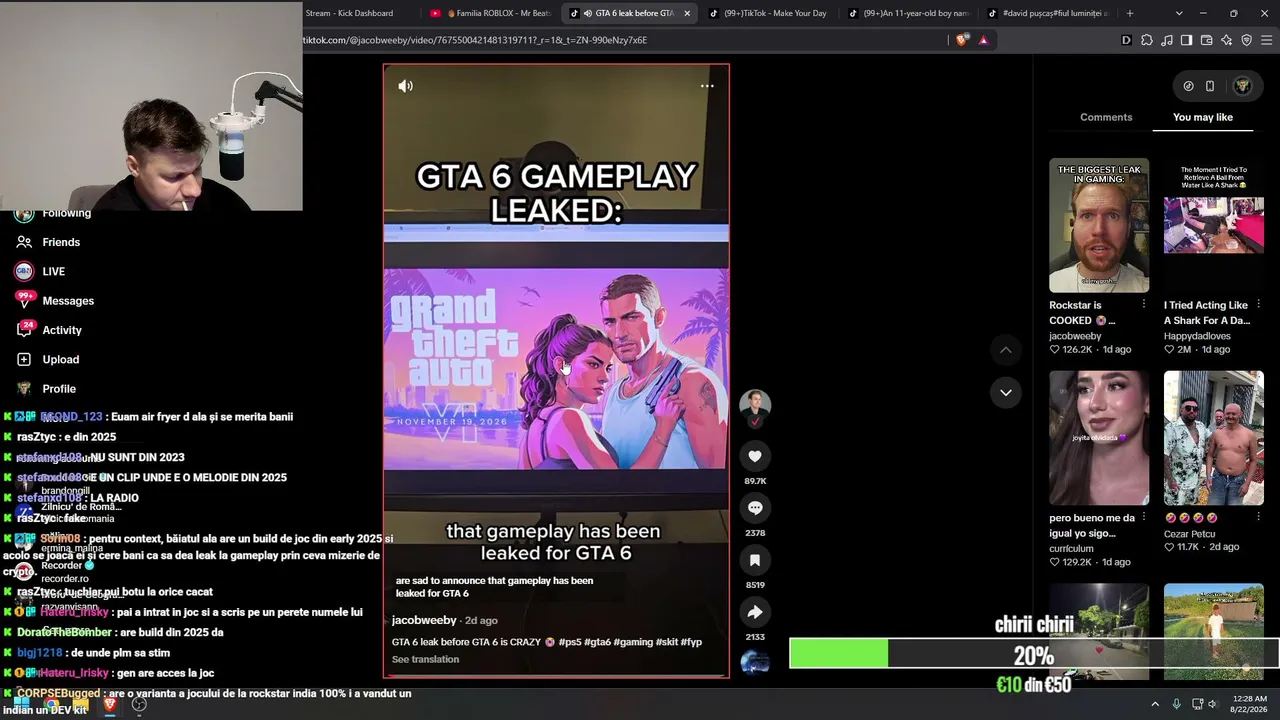Viewport: 1280px width, 720px height.
Task: Select the You may like tab
Action: click(1203, 117)
